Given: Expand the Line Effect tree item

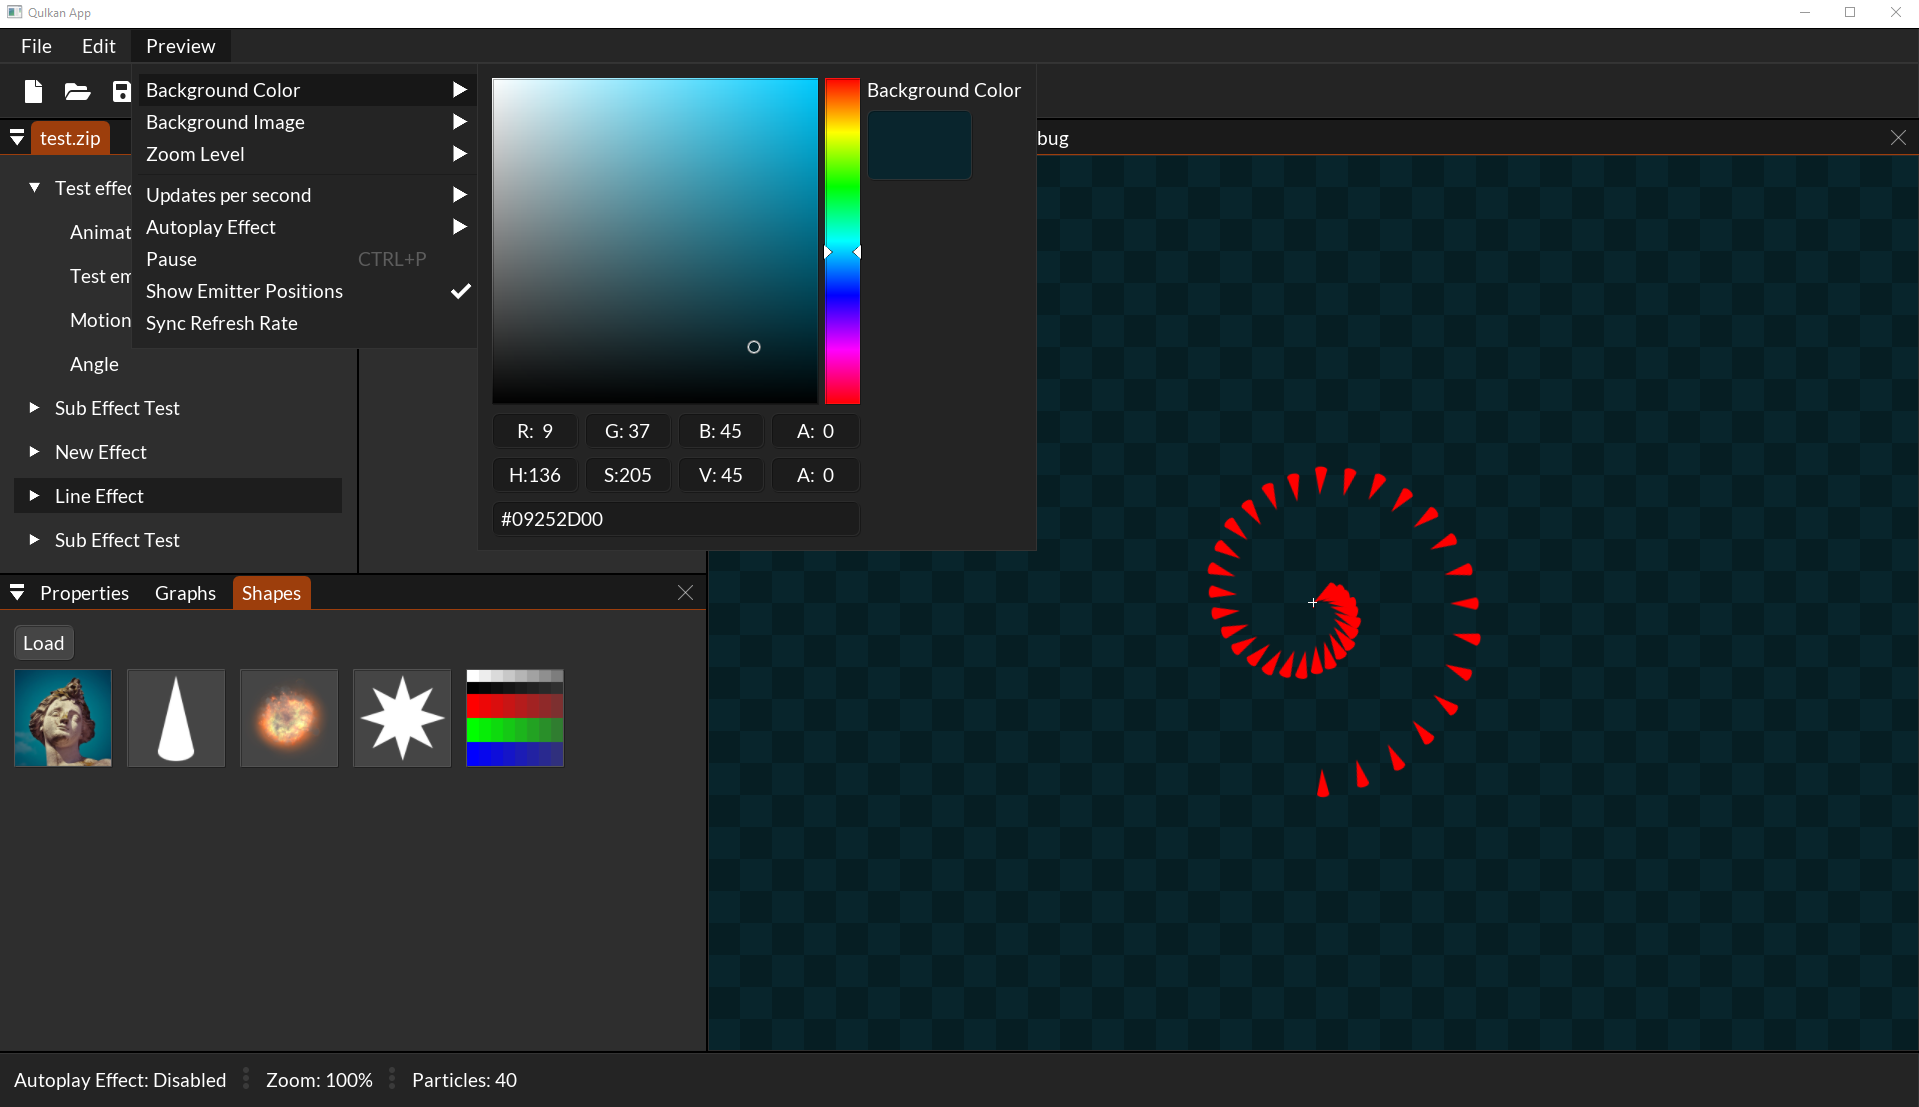Looking at the screenshot, I should (x=34, y=496).
